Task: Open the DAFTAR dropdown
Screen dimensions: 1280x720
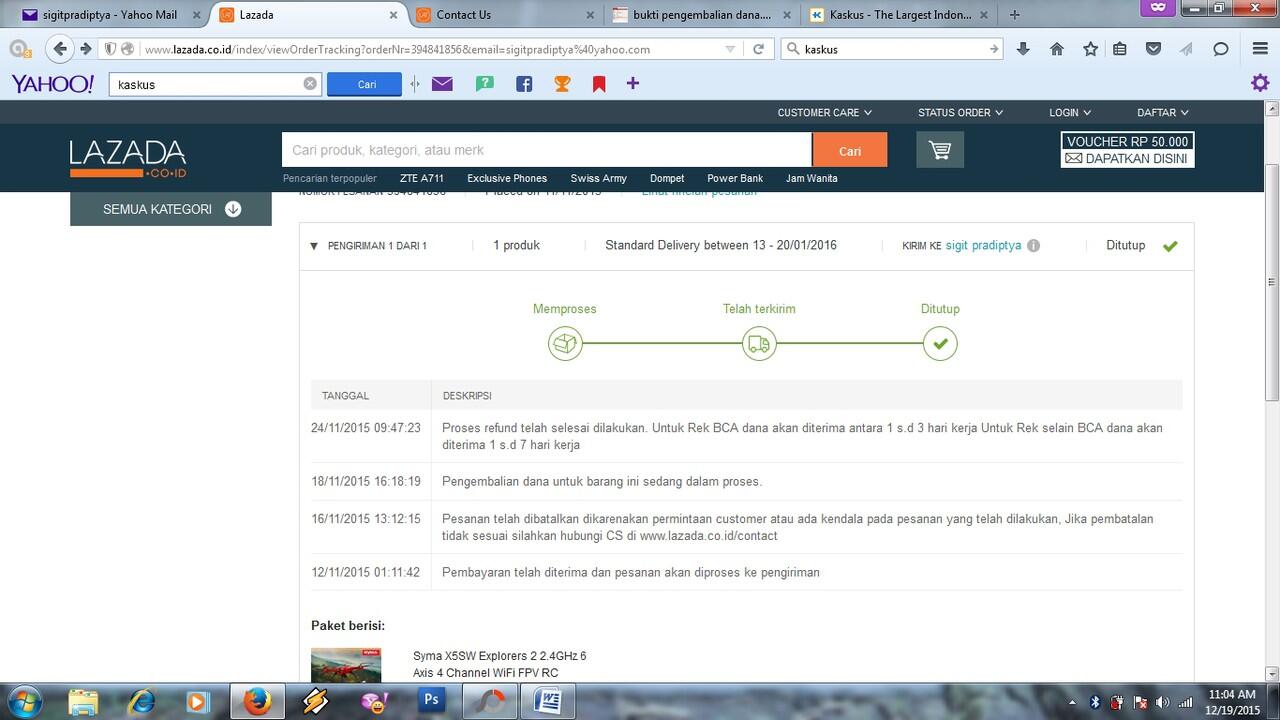Action: pos(1163,113)
